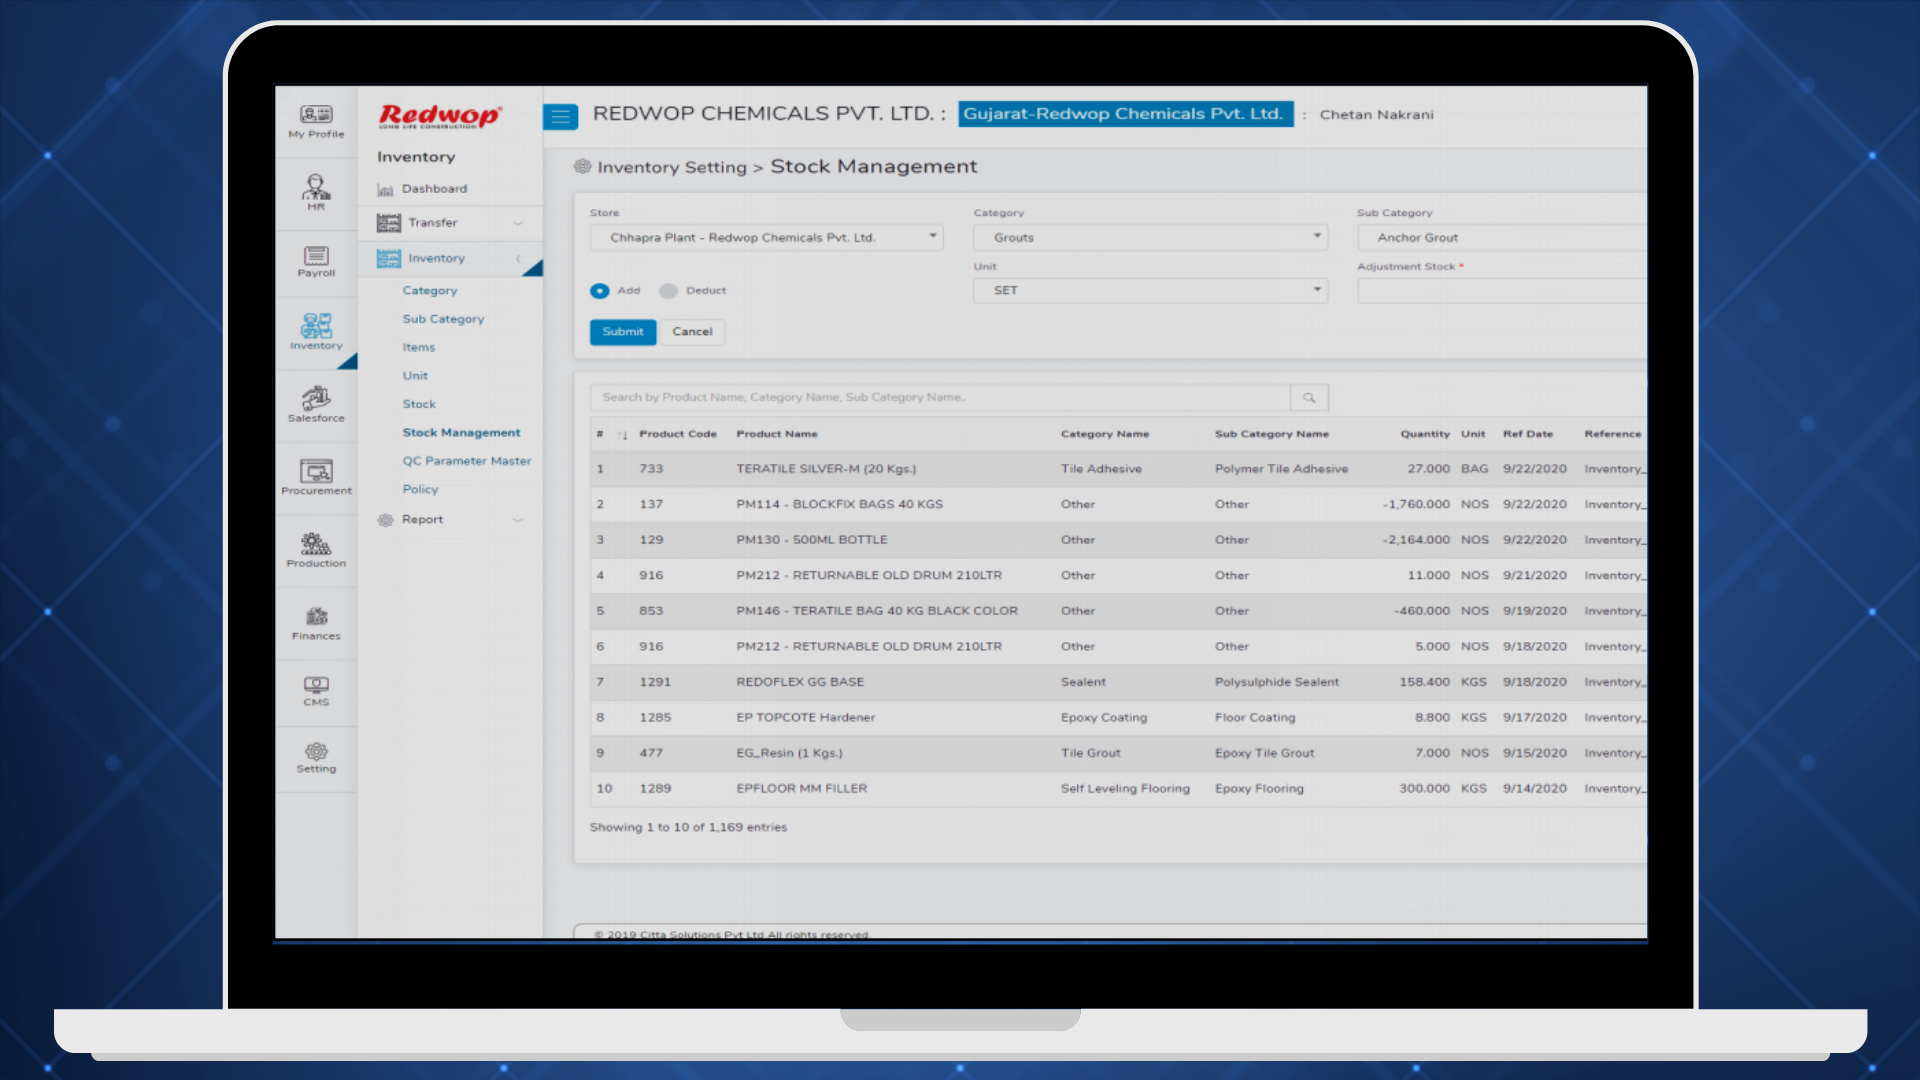Click the PM146 - TERATILE BAG 40 KG cell

point(877,611)
